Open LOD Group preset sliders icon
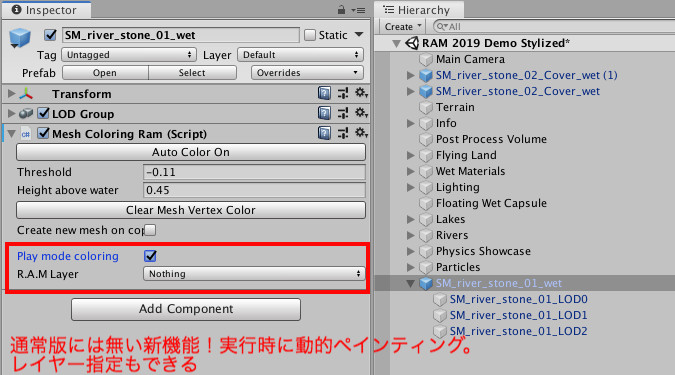The image size is (675, 375). tap(343, 113)
